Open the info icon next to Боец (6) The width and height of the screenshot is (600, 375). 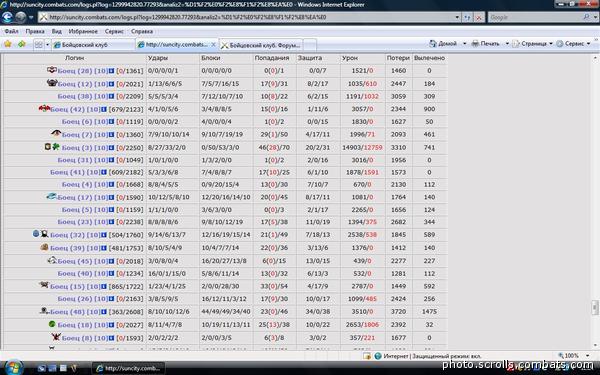click(x=111, y=122)
